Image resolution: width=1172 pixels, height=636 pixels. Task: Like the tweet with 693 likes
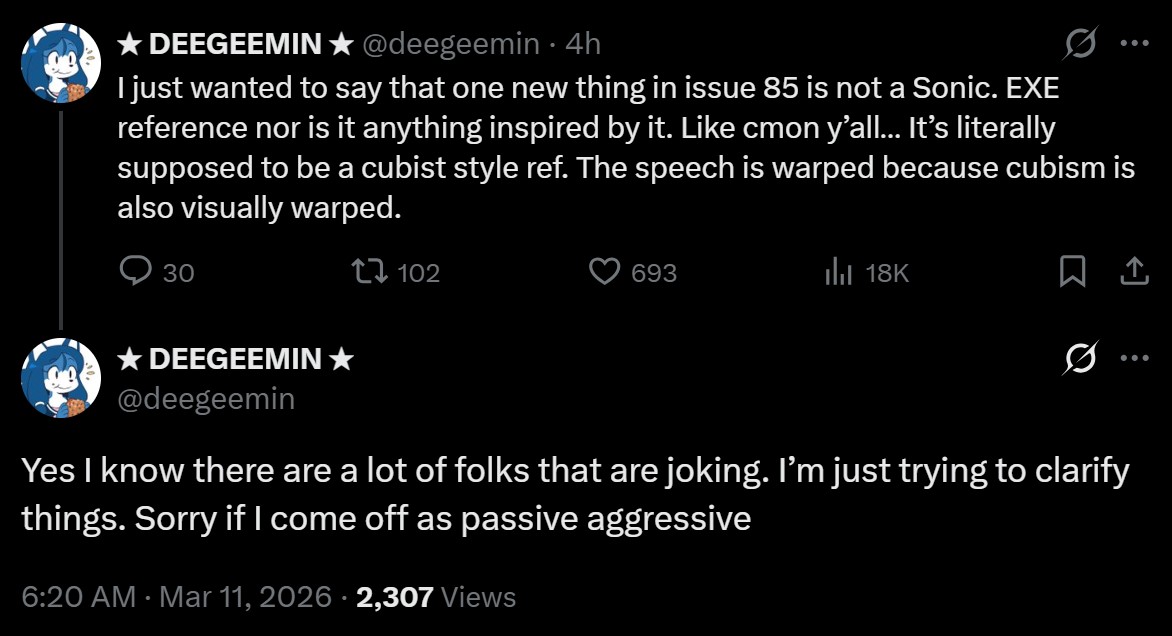[604, 272]
